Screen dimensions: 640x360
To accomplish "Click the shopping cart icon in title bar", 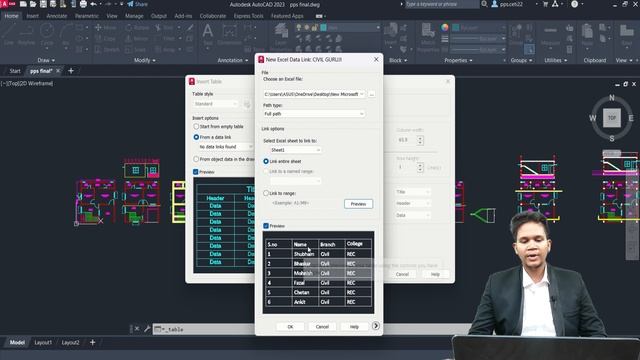I will click(545, 4).
